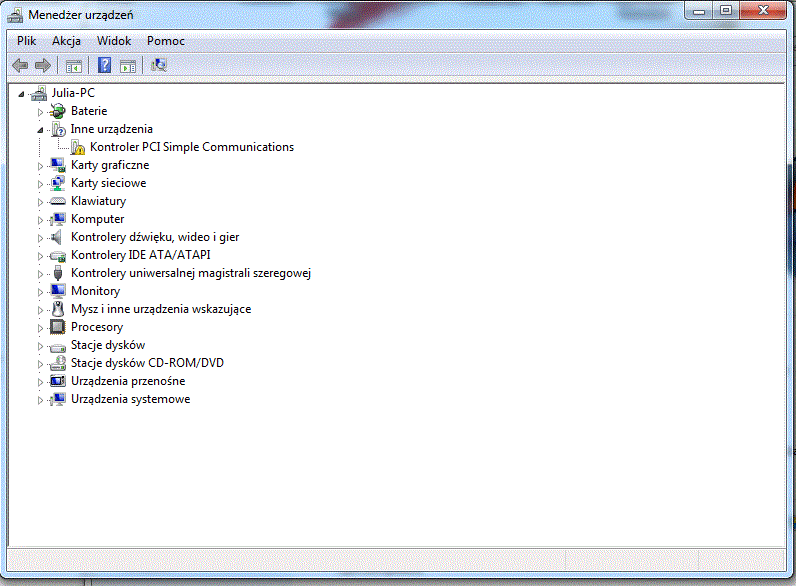Image resolution: width=796 pixels, height=586 pixels.
Task: Select the Procesory label
Action: tap(97, 327)
